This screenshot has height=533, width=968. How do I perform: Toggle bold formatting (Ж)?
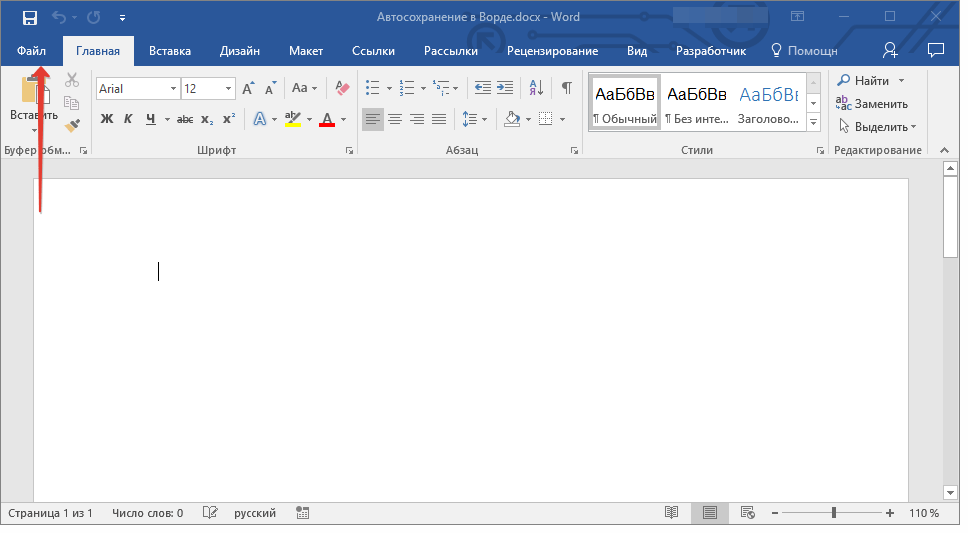tap(107, 119)
